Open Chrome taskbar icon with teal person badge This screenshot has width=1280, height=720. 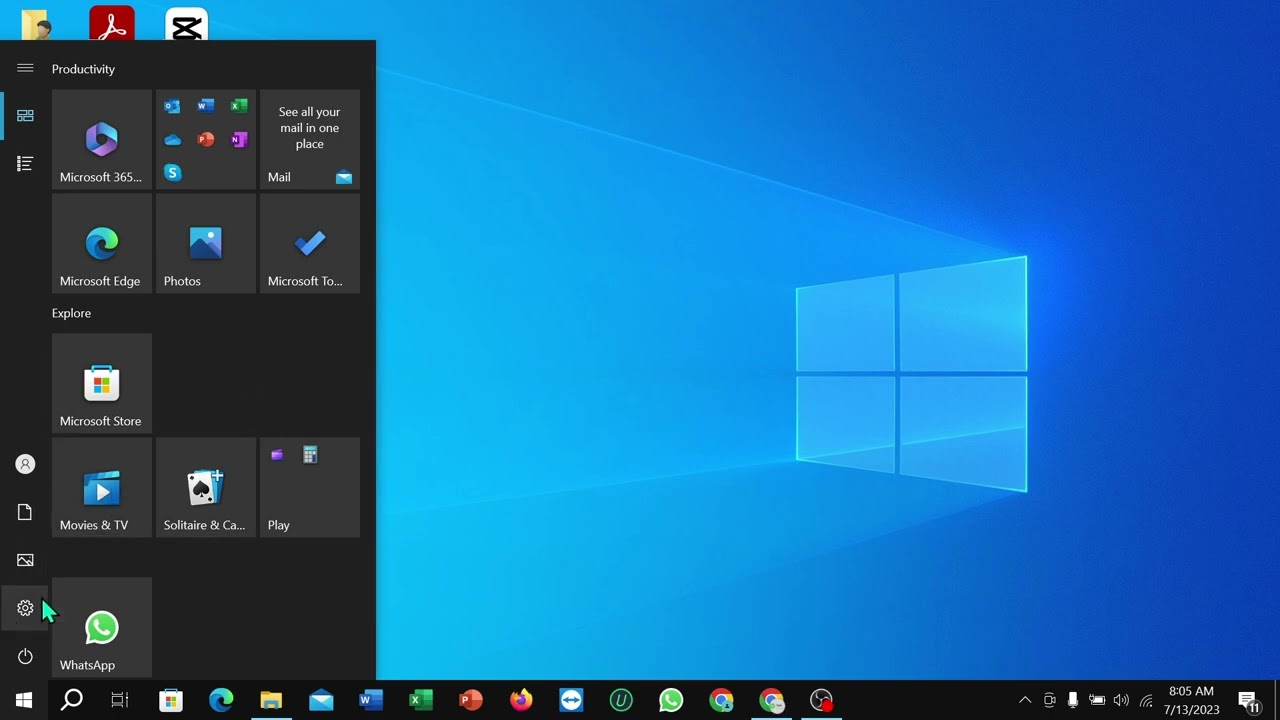coord(721,700)
